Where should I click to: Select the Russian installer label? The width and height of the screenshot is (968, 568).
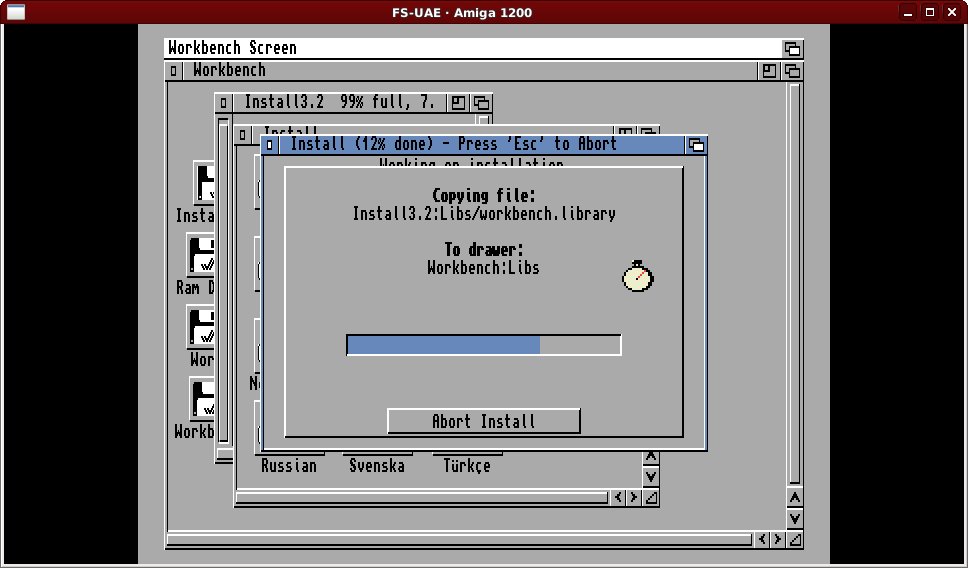[x=289, y=466]
